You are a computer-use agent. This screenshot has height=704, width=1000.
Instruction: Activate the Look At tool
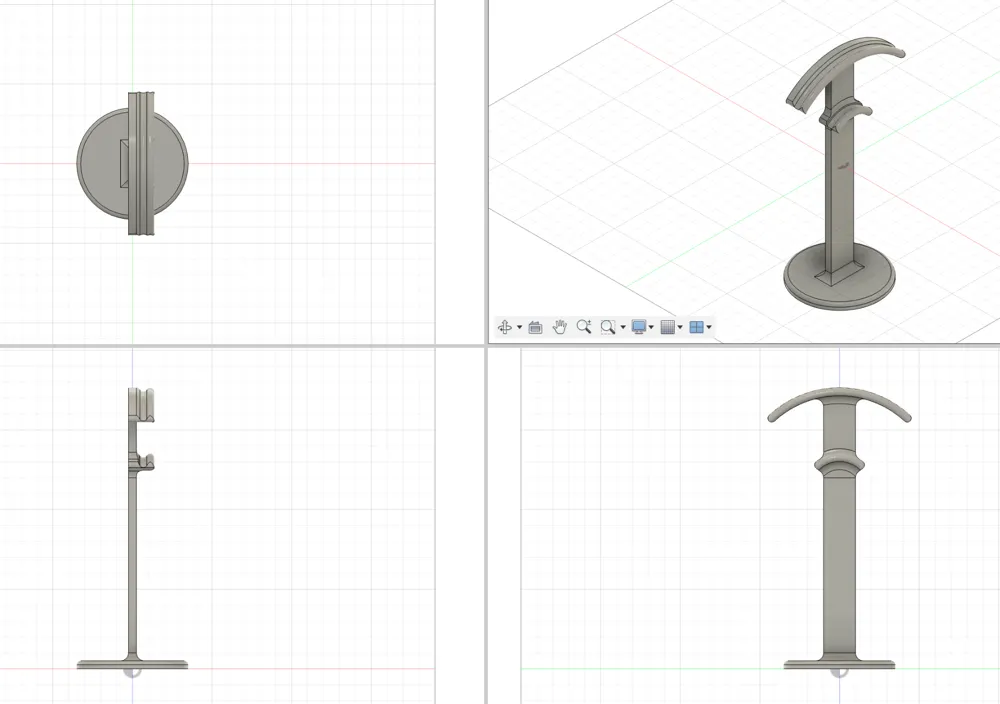(x=535, y=327)
